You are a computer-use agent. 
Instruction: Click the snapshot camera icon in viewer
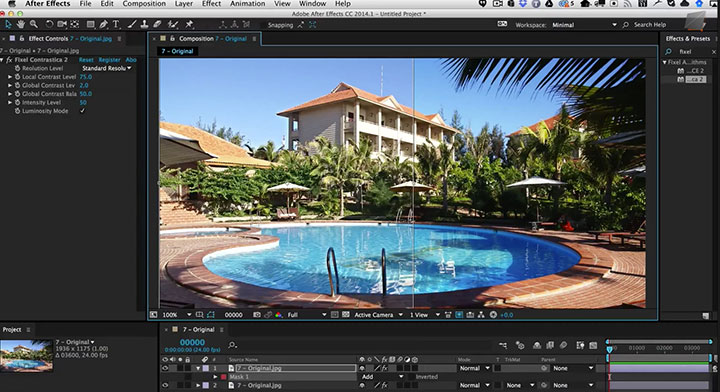click(x=257, y=315)
